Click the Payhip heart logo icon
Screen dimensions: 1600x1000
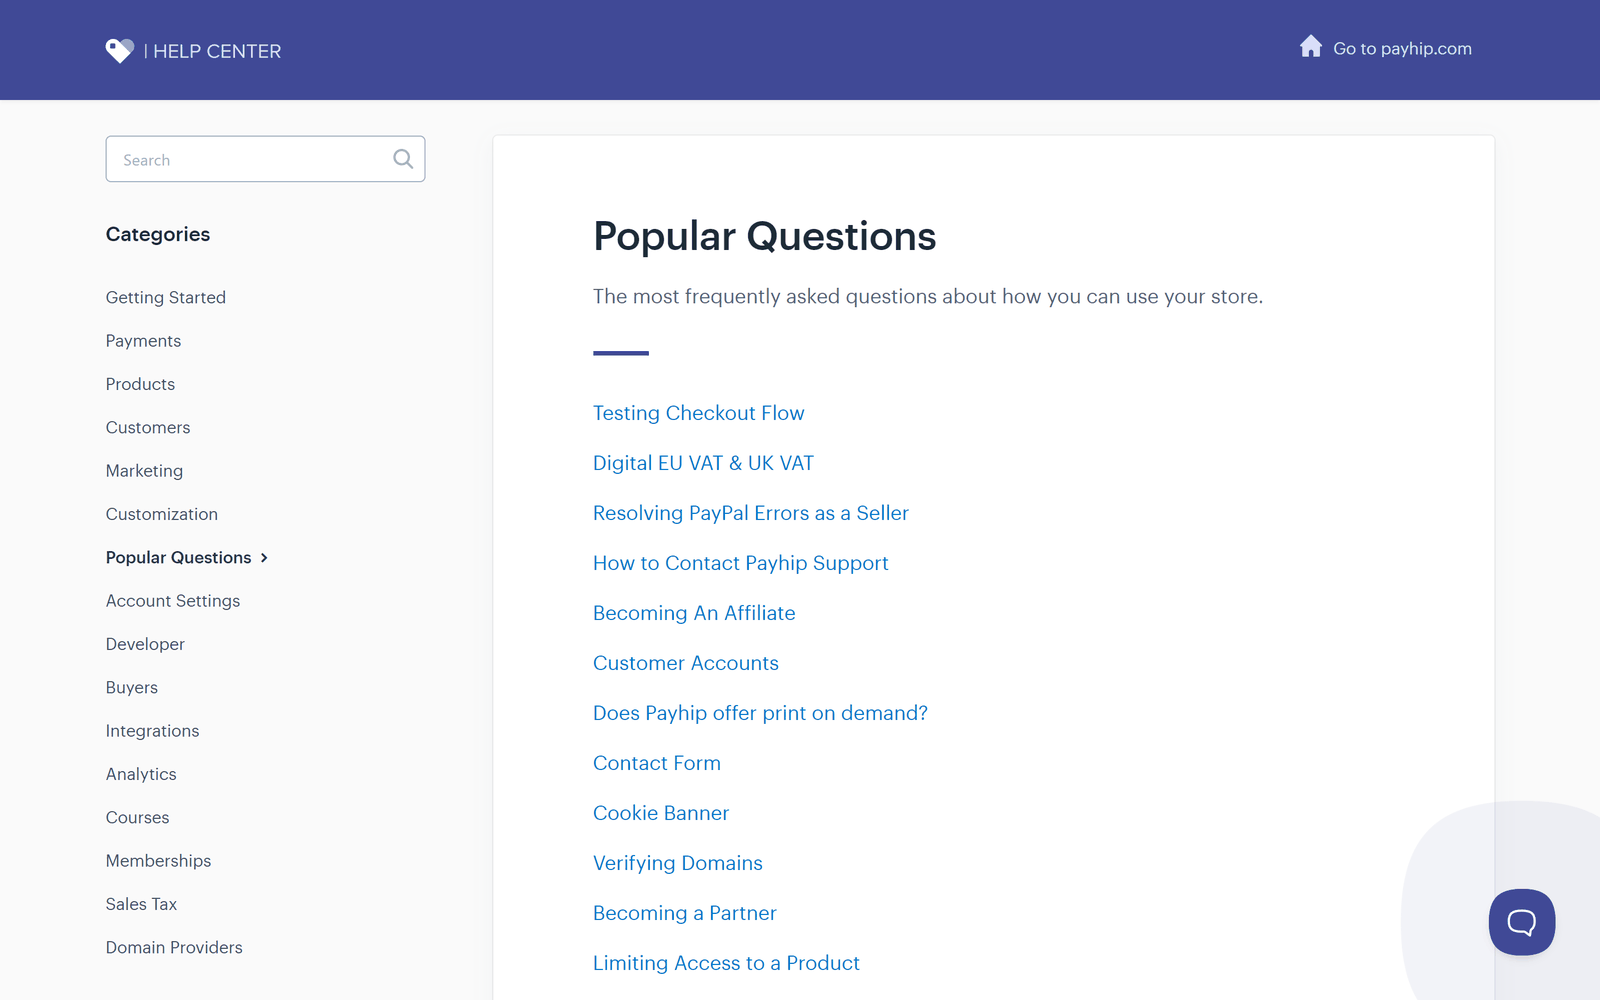pyautogui.click(x=120, y=50)
